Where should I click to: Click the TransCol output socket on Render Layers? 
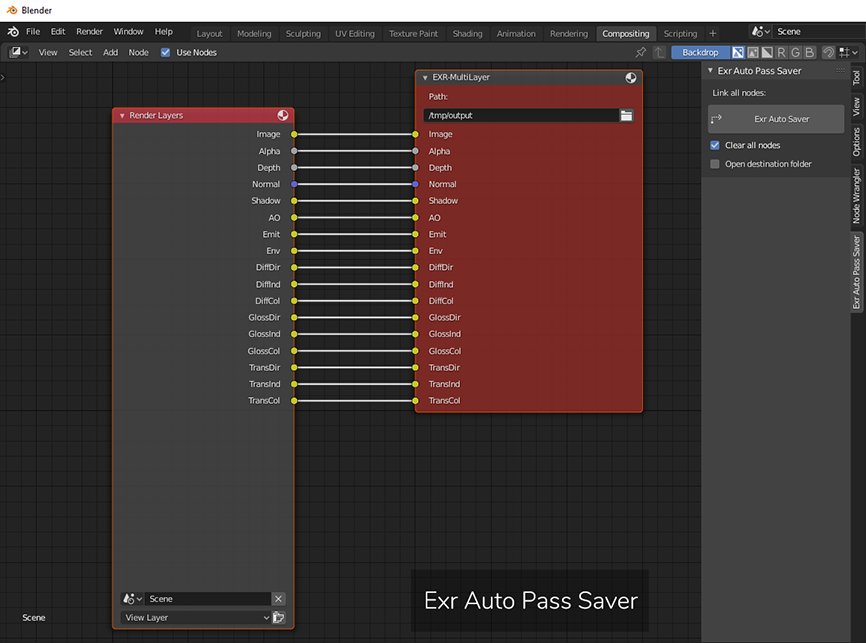pyautogui.click(x=294, y=400)
